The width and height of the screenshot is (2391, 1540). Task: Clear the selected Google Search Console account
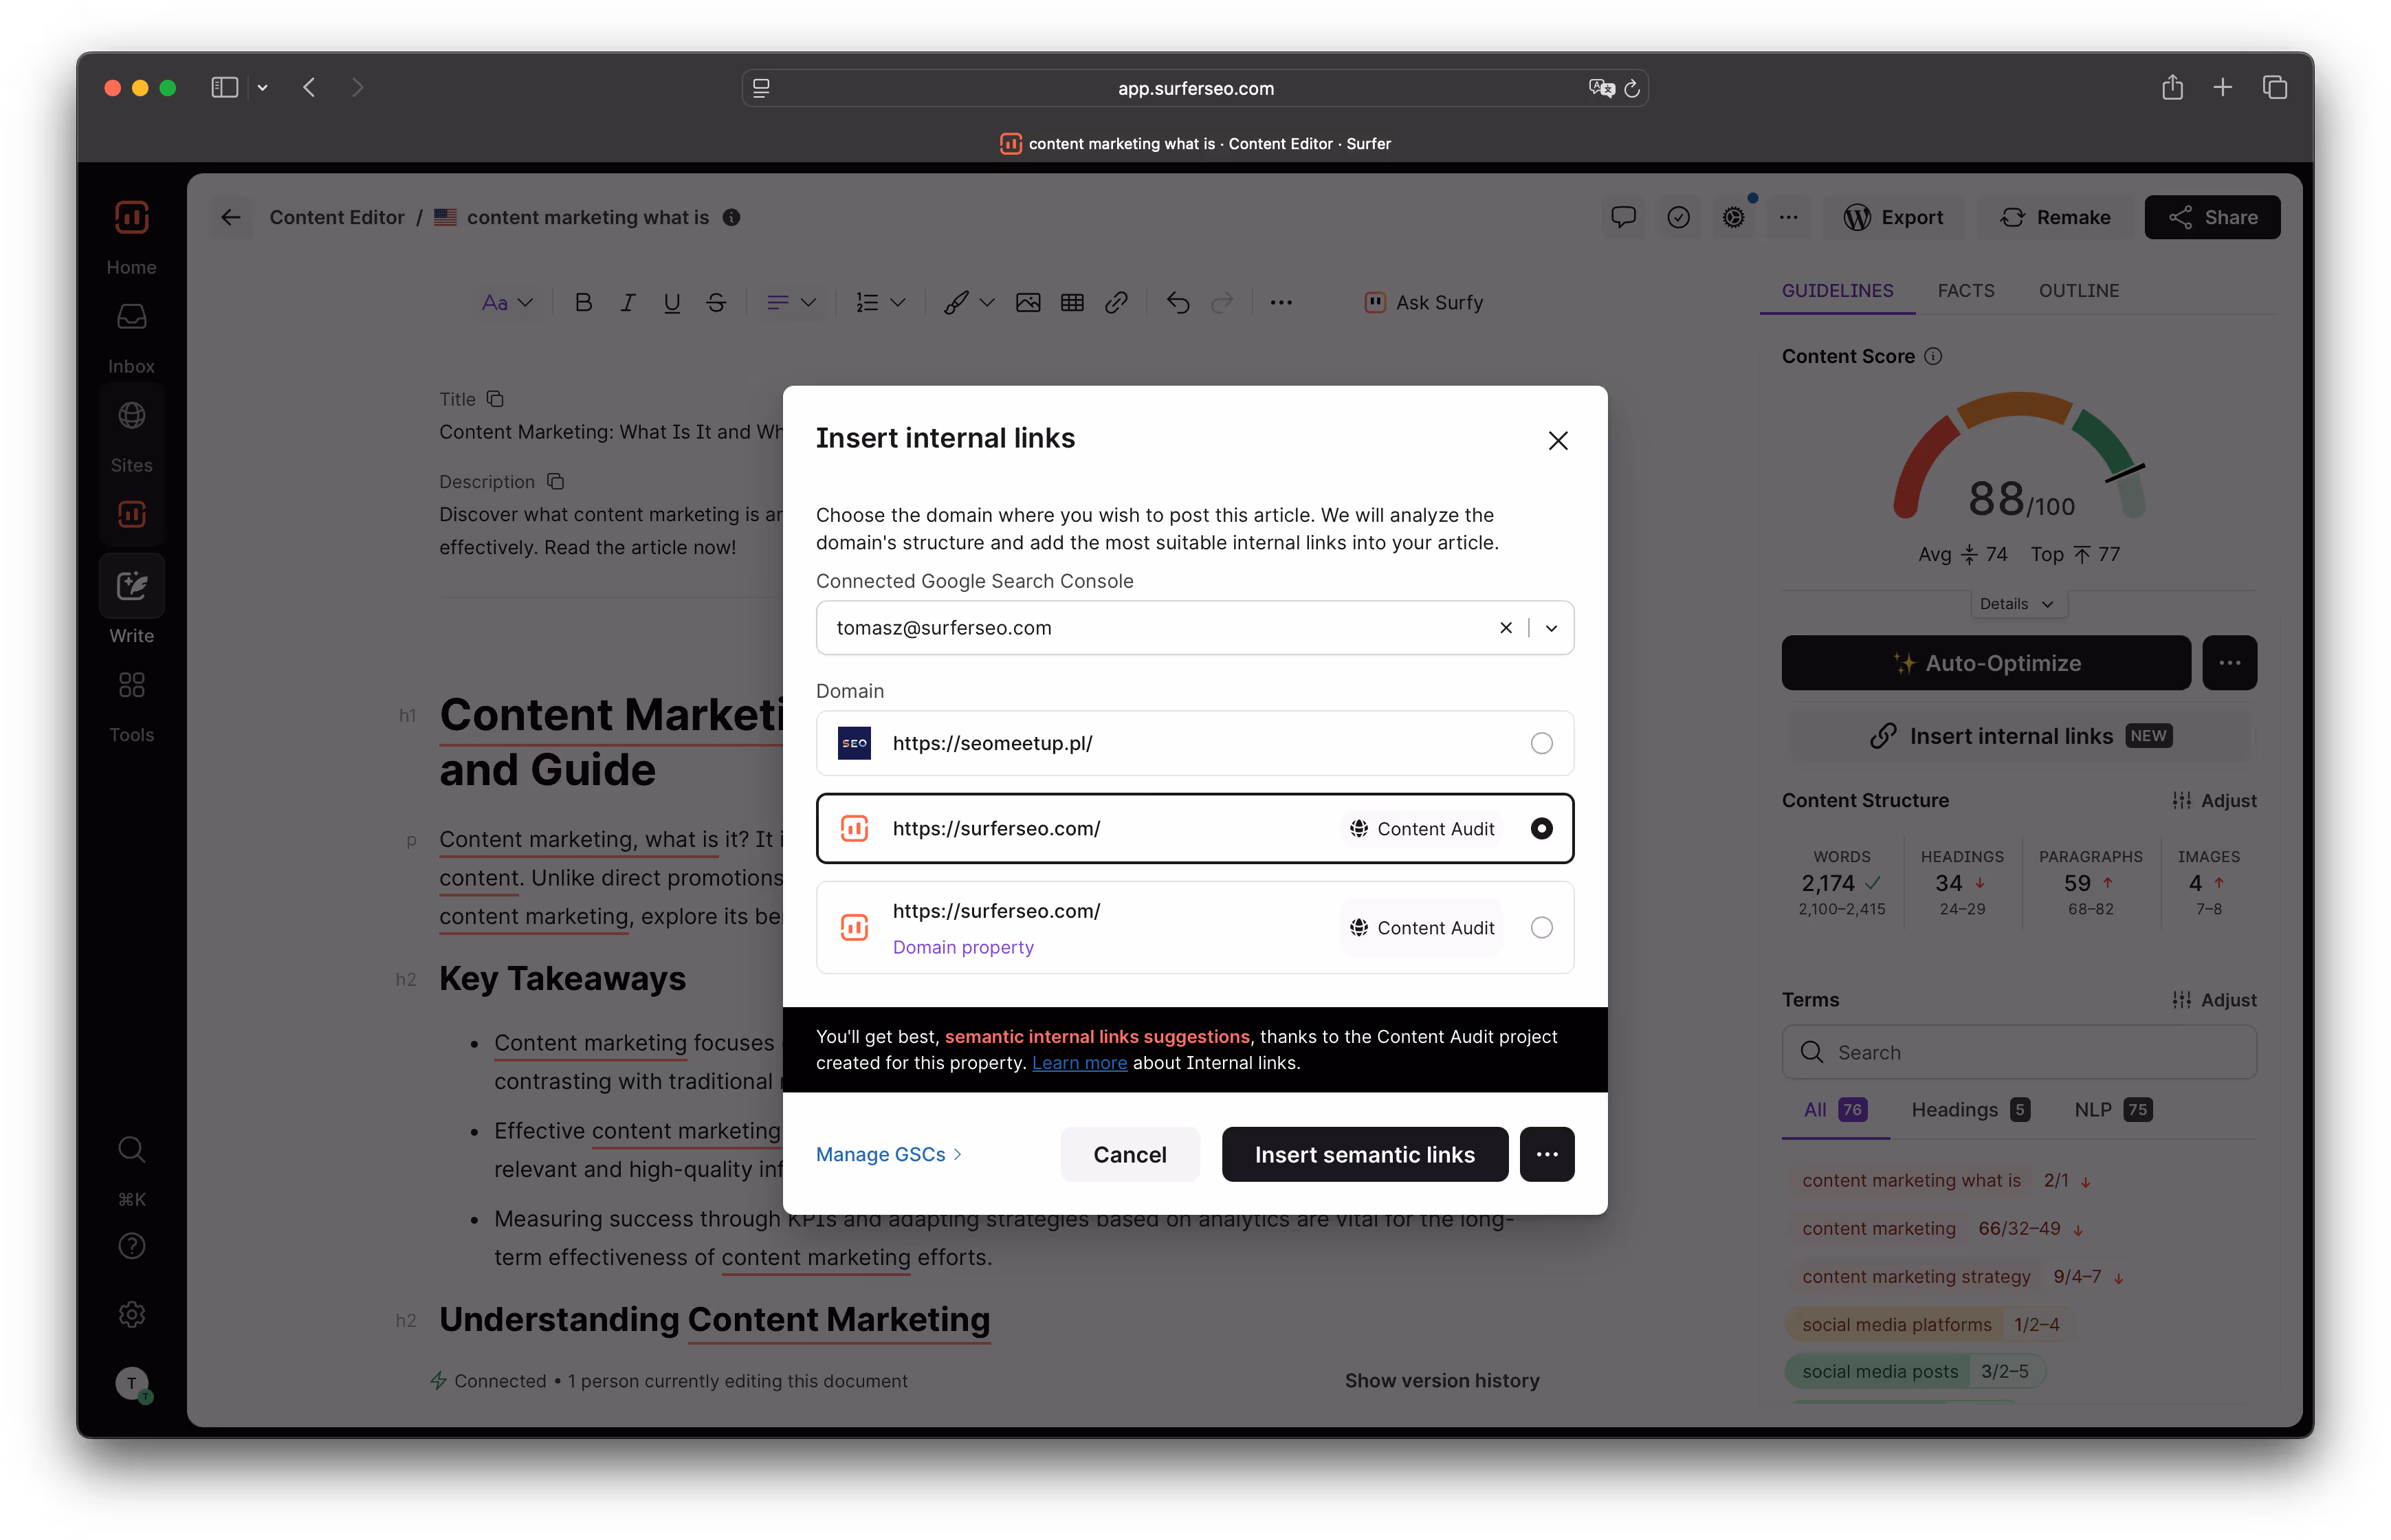click(1506, 628)
